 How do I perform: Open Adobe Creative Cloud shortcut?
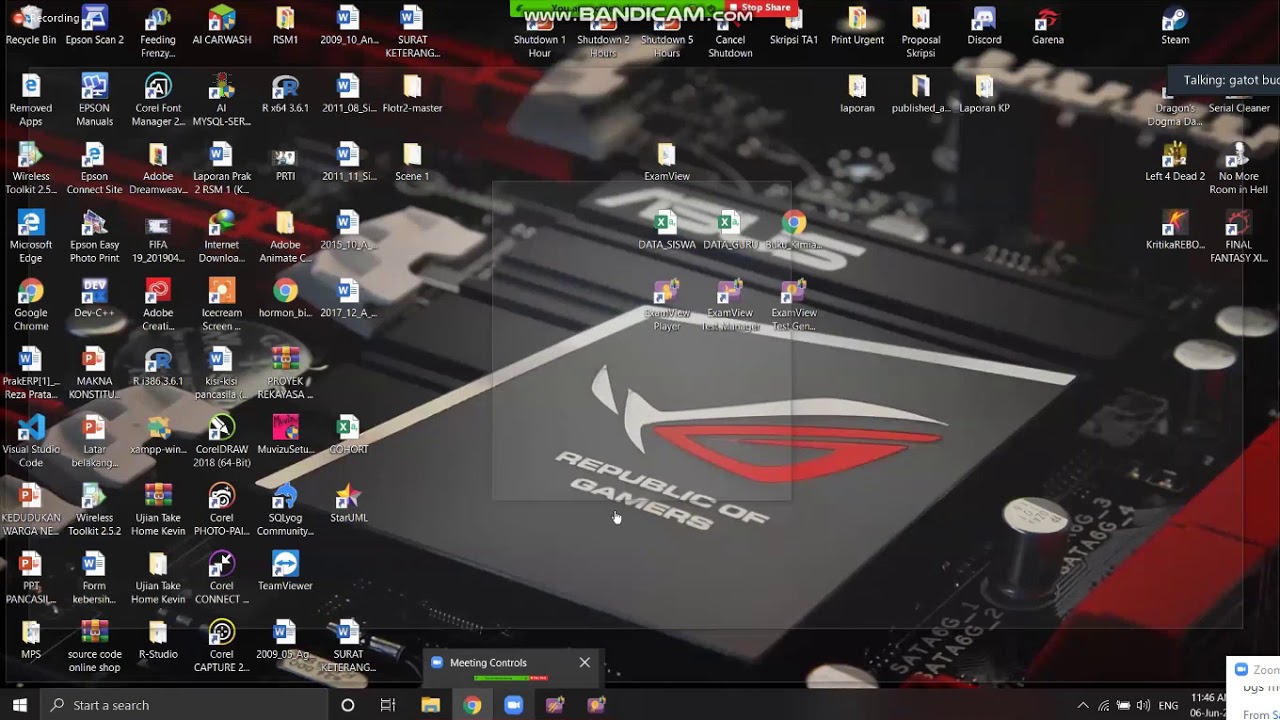pyautogui.click(x=158, y=306)
